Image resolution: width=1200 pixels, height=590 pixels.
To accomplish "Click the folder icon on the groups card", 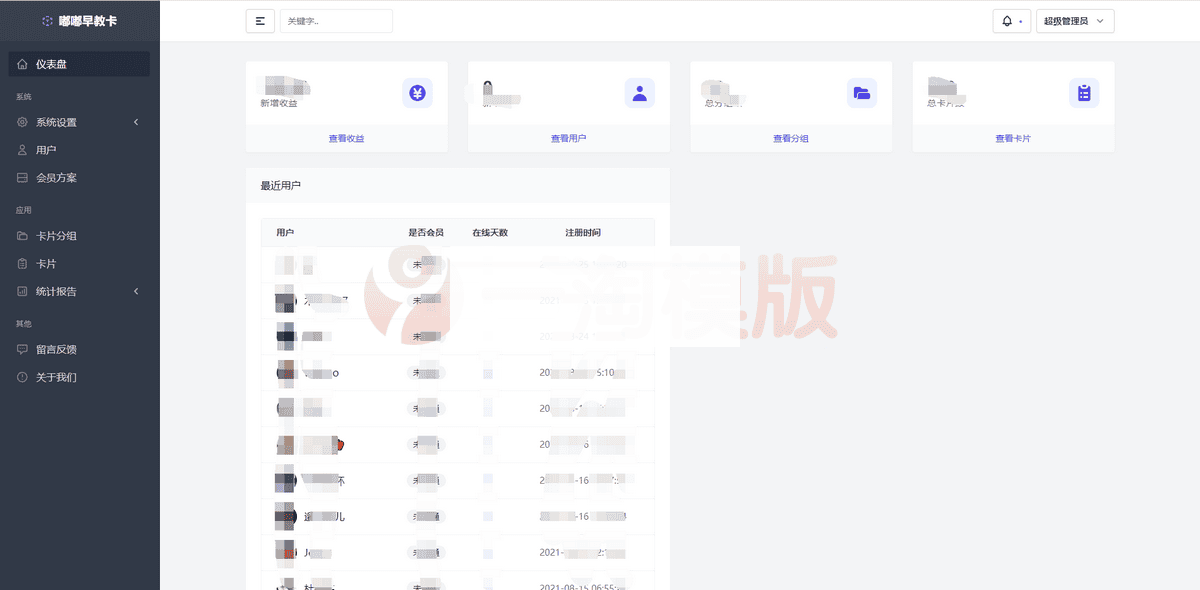I will click(x=863, y=93).
